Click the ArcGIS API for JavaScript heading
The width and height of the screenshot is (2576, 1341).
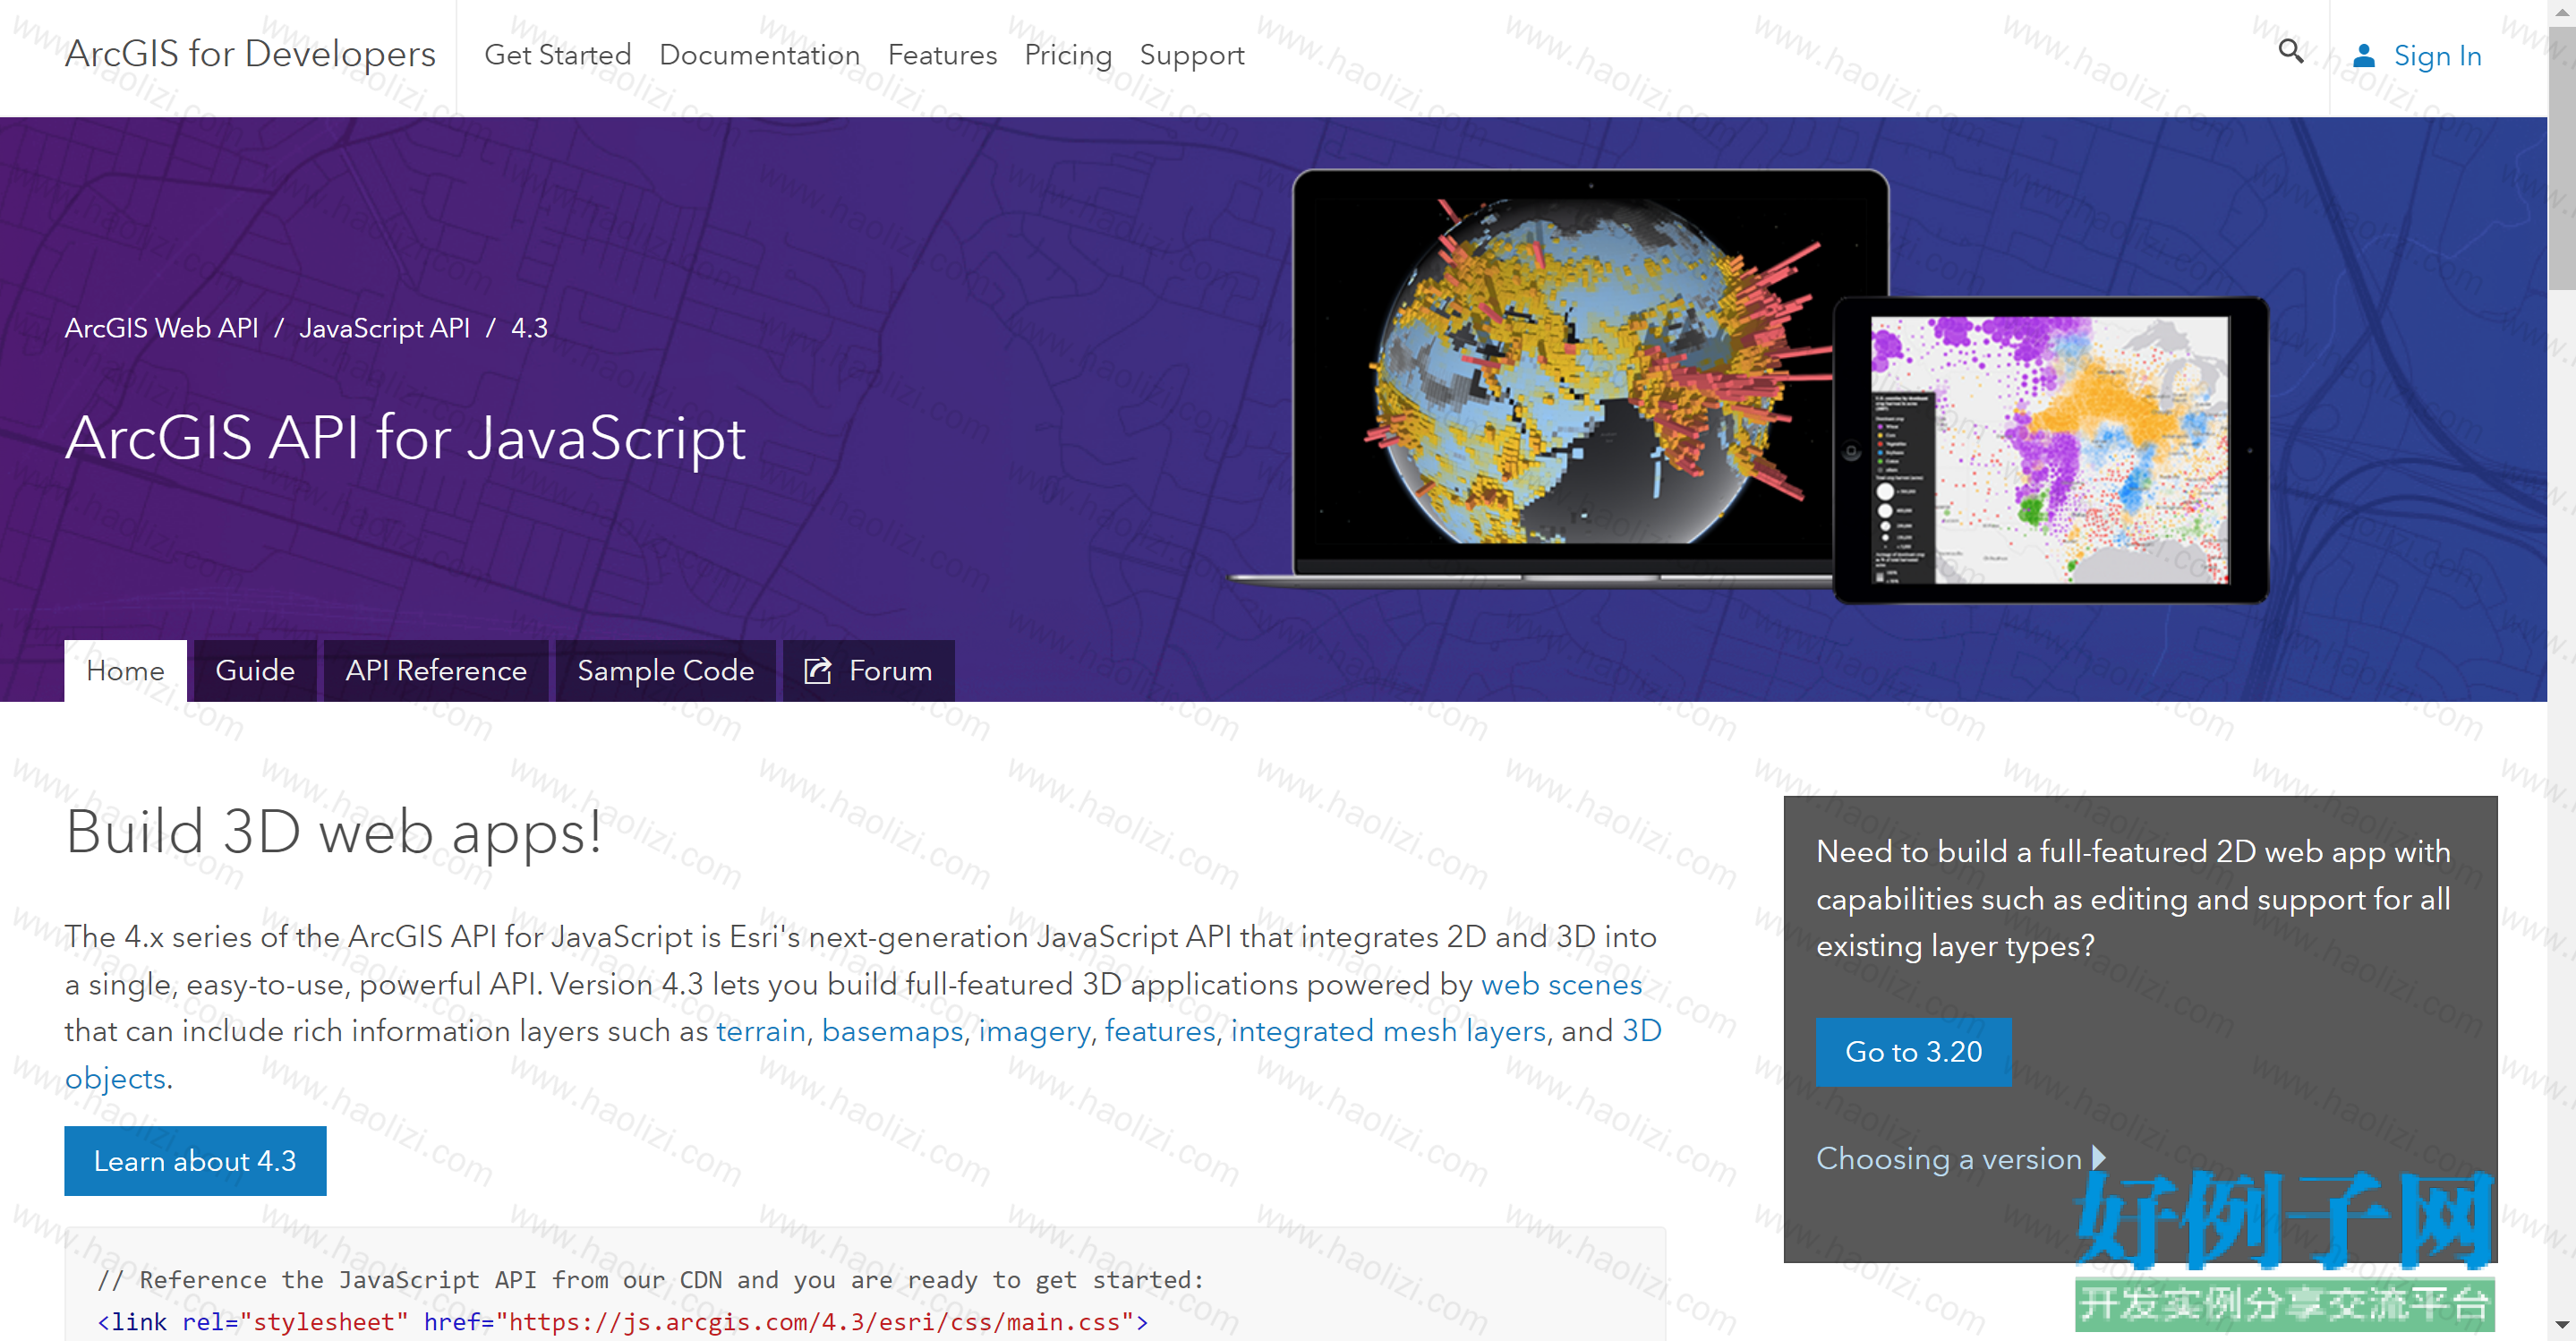tap(405, 438)
